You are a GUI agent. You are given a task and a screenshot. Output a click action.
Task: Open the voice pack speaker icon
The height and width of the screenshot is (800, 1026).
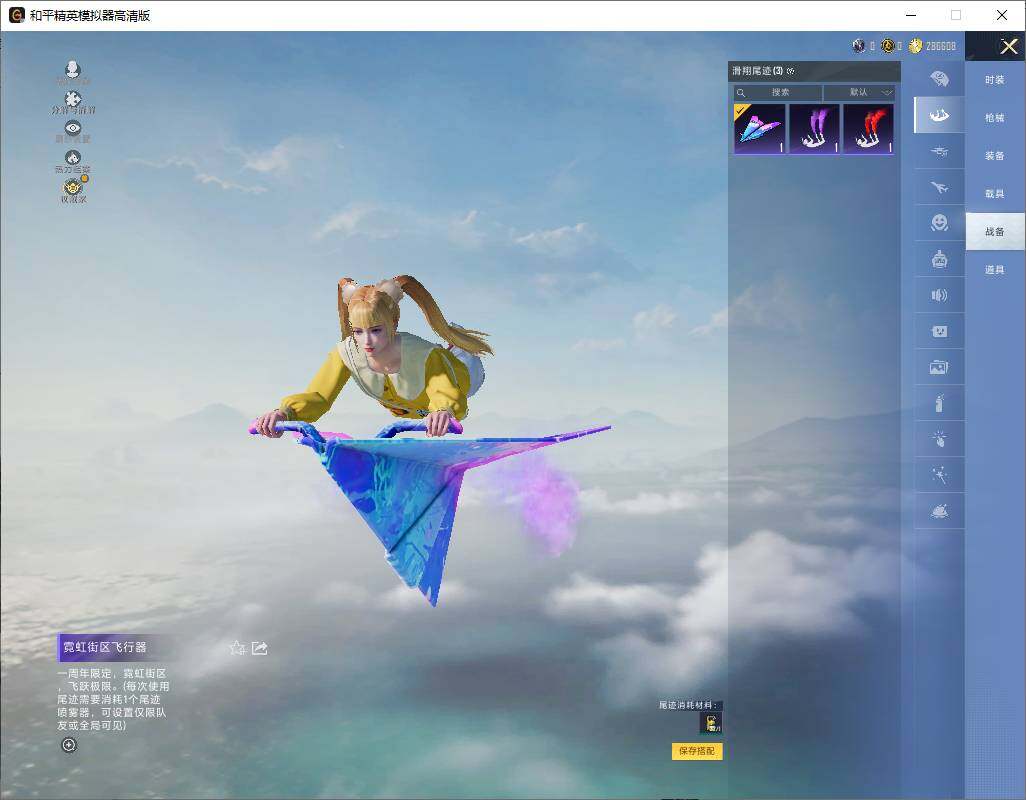point(940,296)
